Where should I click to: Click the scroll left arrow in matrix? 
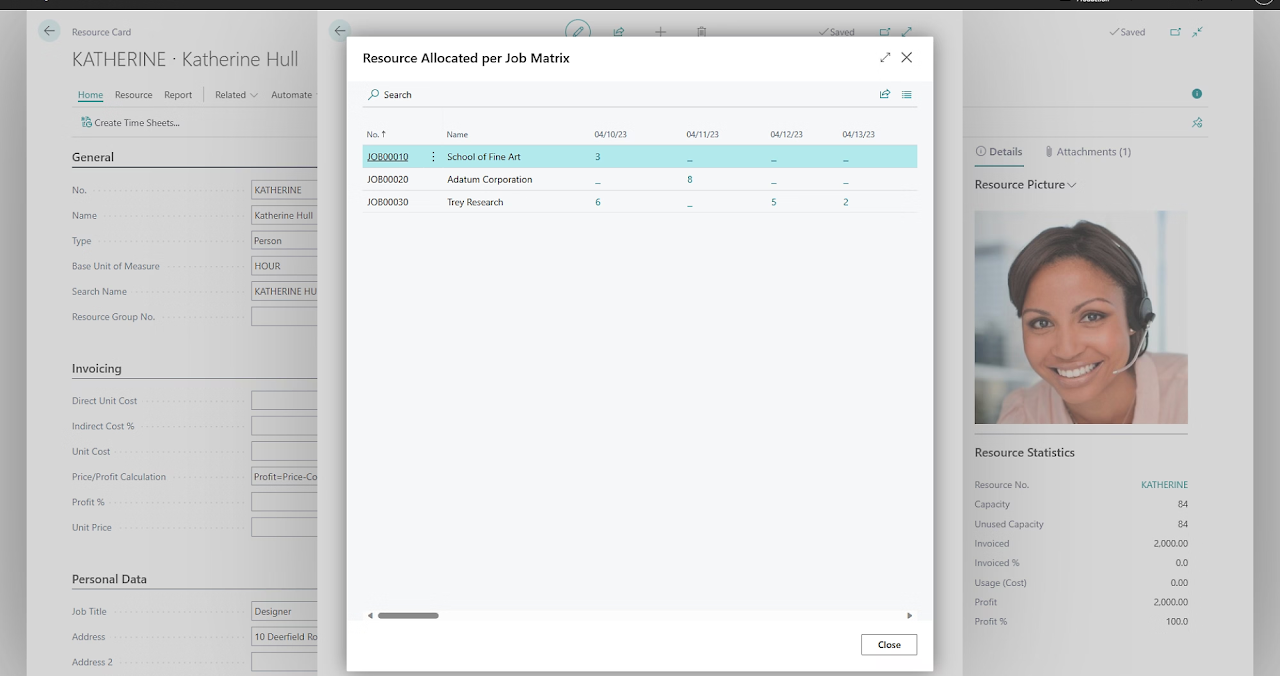pos(370,616)
